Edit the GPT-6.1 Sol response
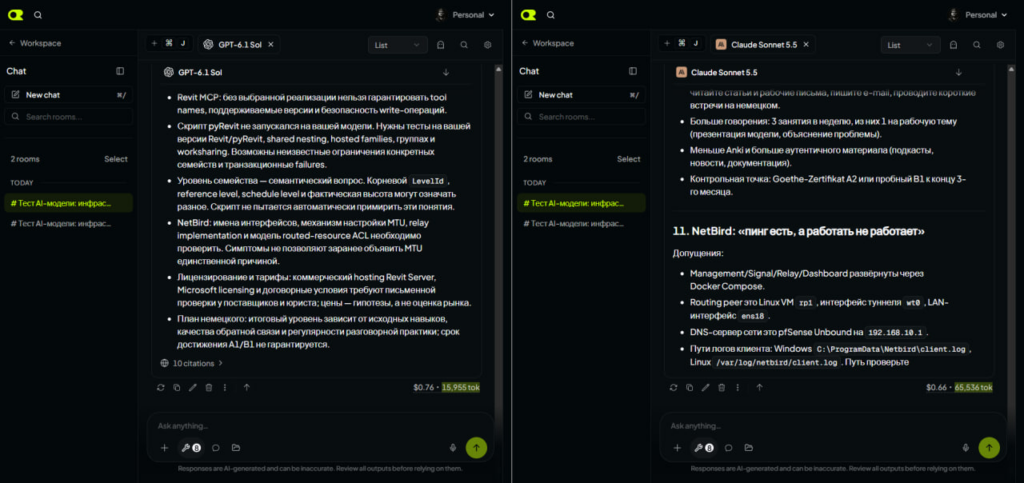The width and height of the screenshot is (1024, 483). point(193,388)
